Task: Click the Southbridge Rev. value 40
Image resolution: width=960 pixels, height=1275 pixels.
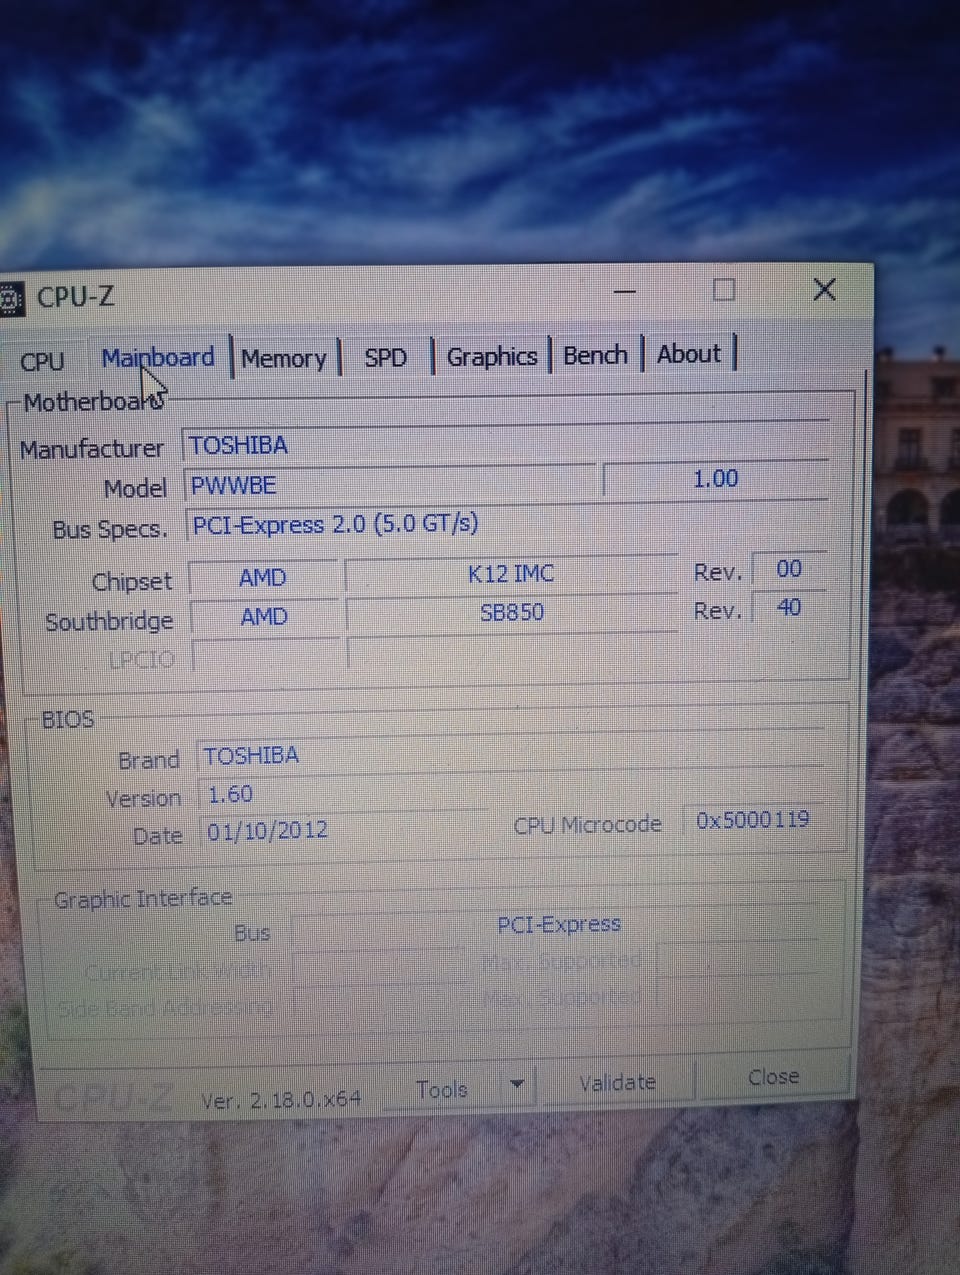Action: click(789, 607)
